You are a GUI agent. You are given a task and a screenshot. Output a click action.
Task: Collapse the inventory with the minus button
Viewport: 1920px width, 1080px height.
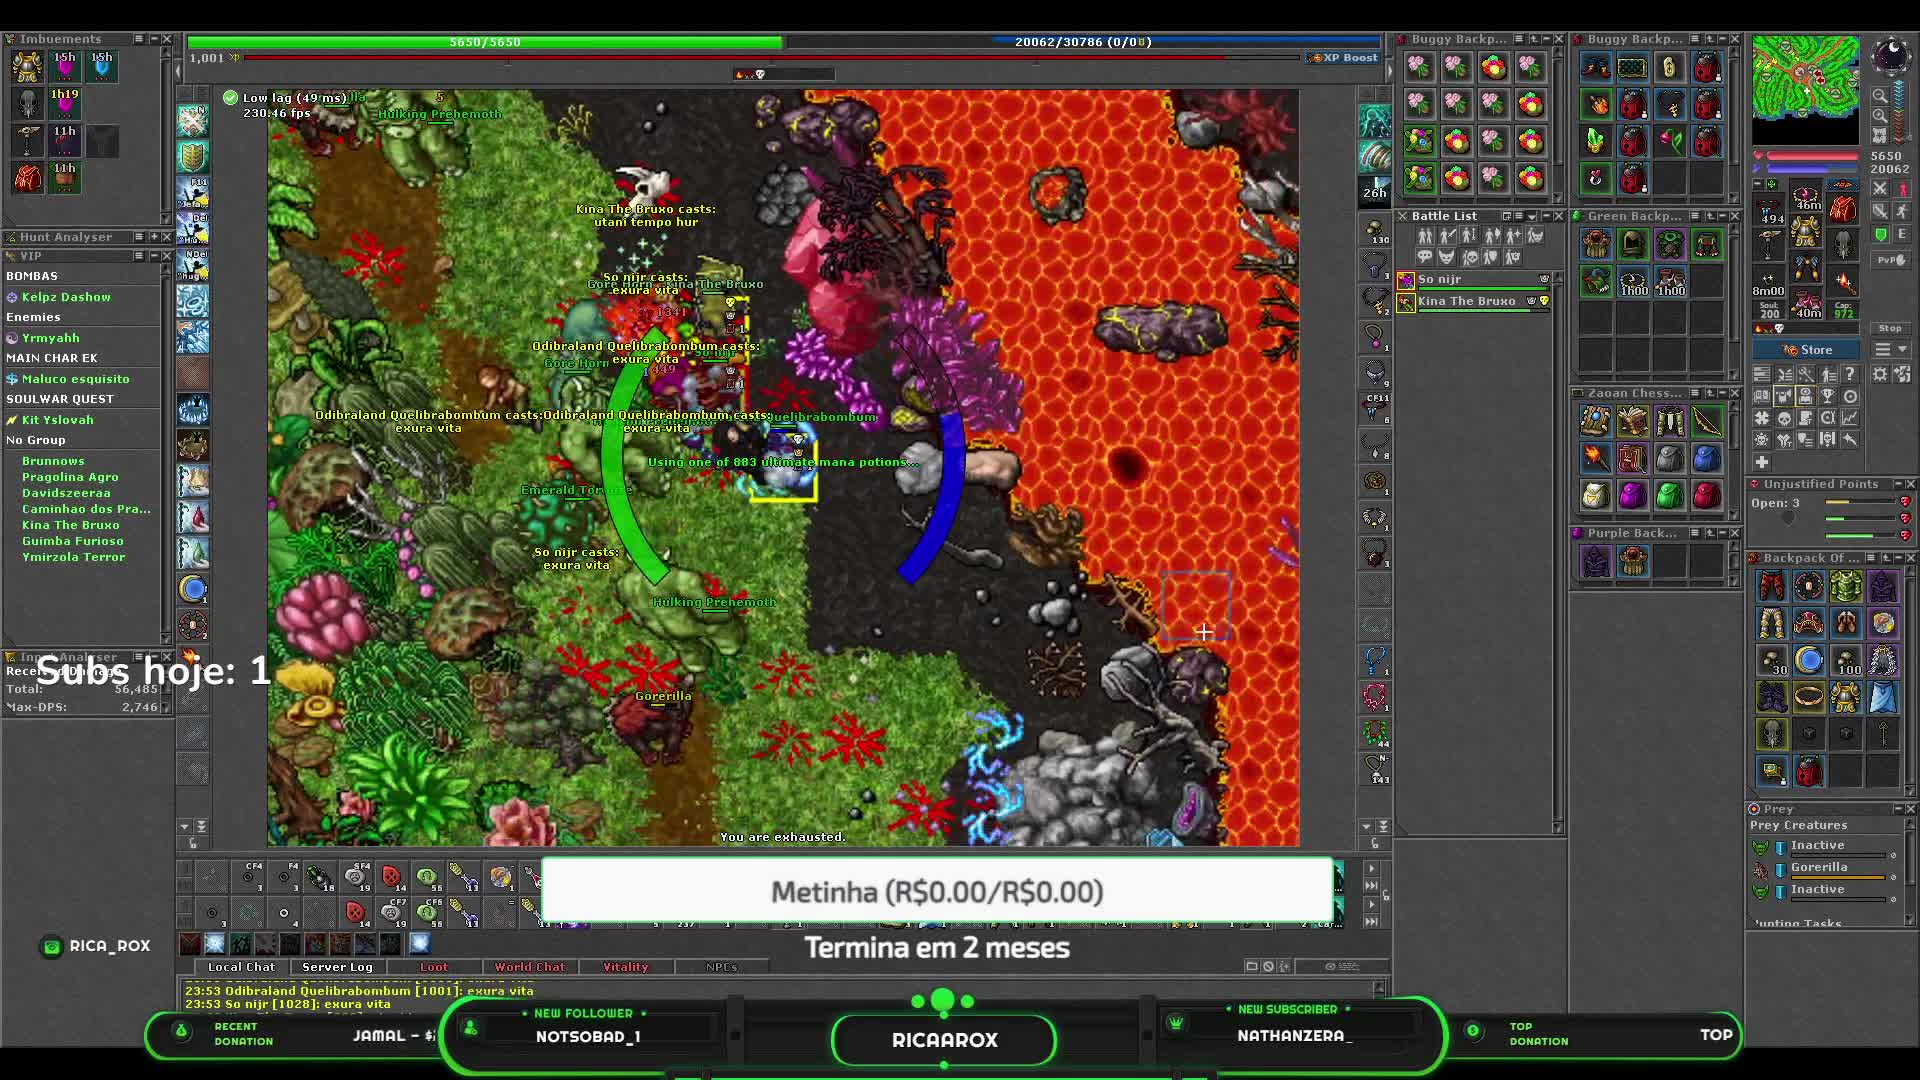(x=1758, y=184)
